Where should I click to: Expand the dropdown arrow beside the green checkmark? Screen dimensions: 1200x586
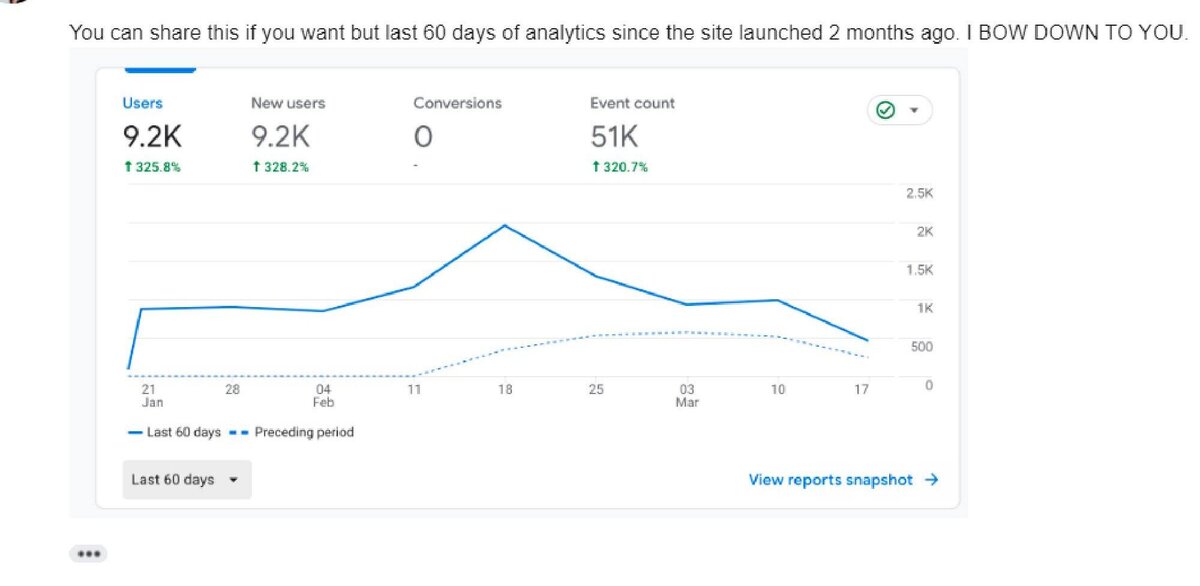pos(914,110)
